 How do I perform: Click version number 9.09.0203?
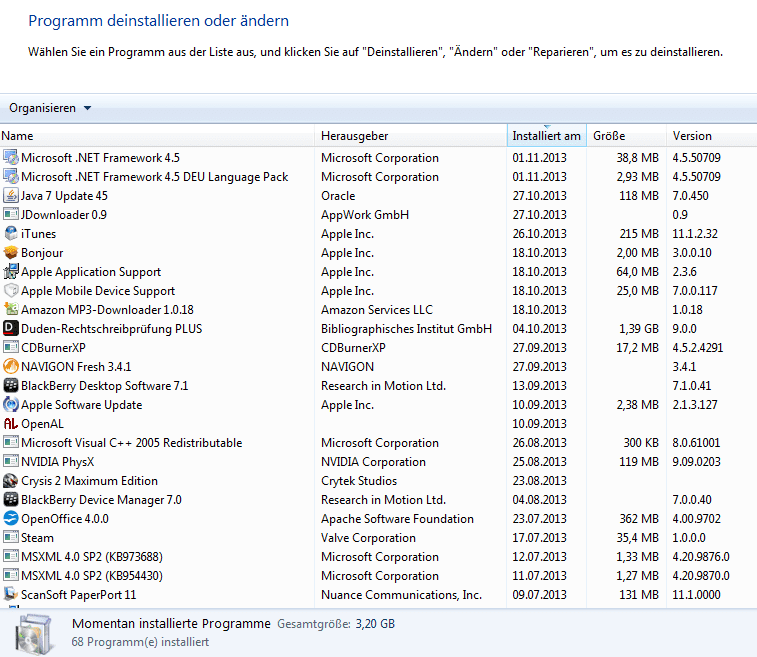696,462
